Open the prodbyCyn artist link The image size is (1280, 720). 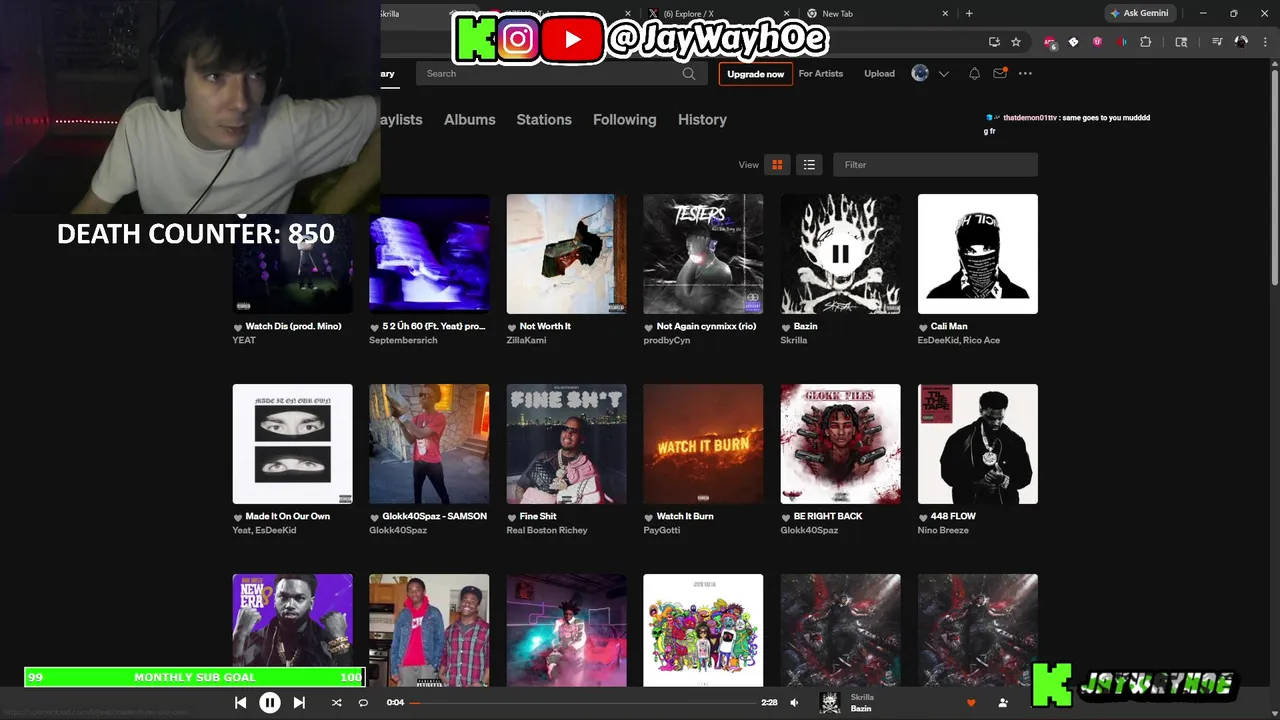tap(666, 340)
